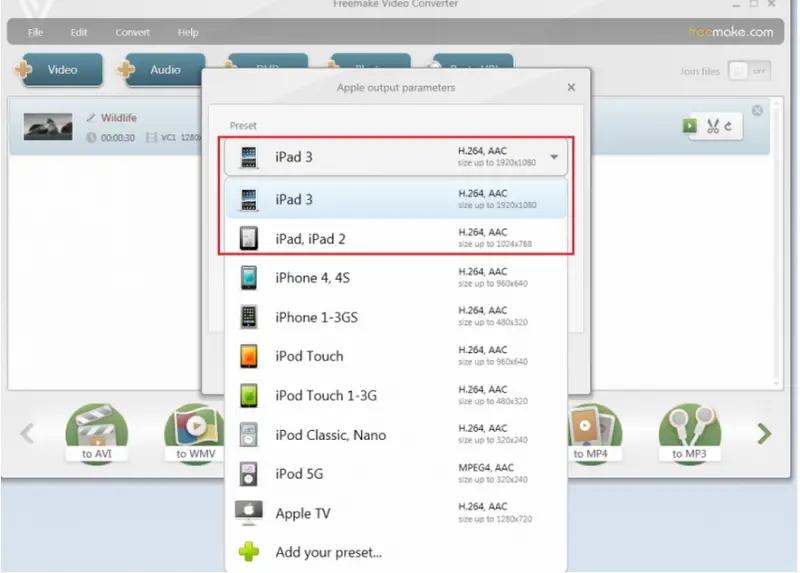The width and height of the screenshot is (800, 573).
Task: Play the Wildlife video preview
Action: tap(689, 126)
